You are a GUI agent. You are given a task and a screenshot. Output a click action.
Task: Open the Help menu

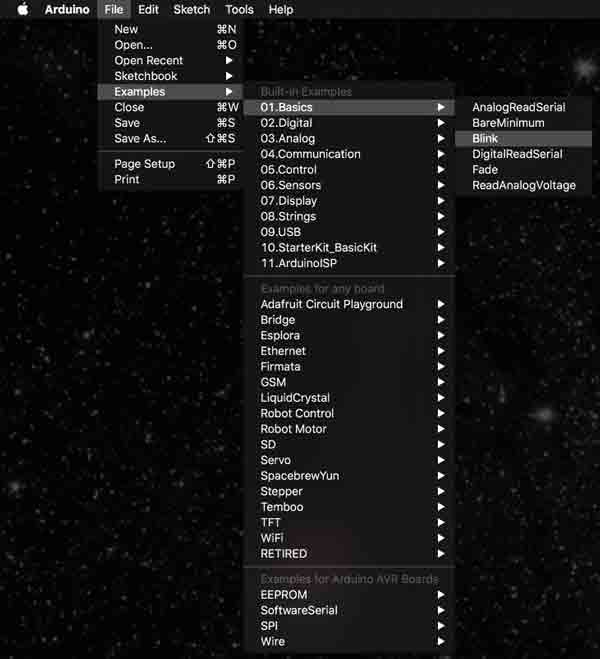(281, 9)
